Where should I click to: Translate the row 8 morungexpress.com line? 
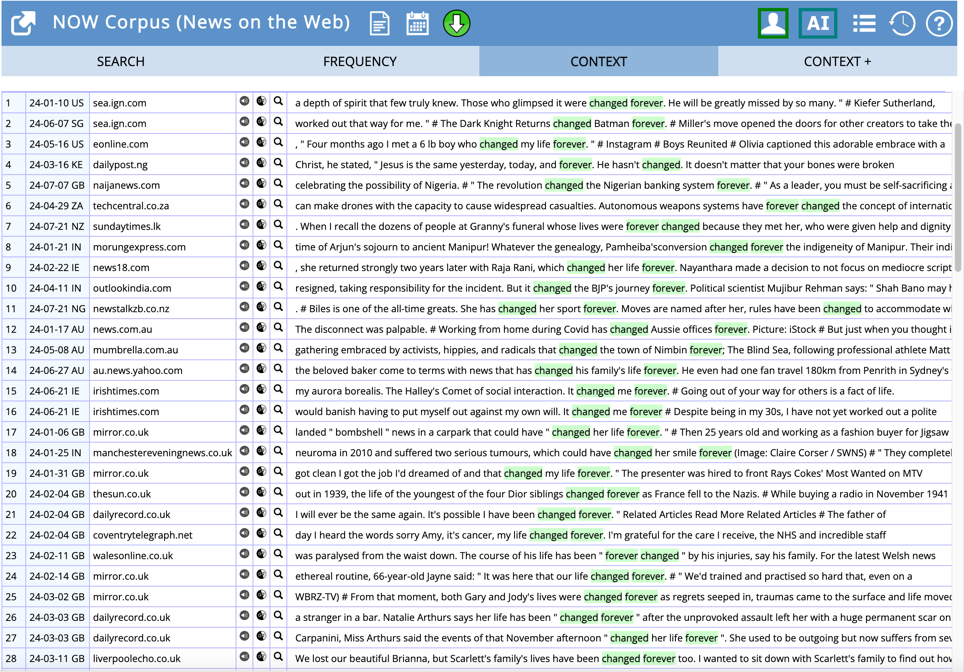(x=261, y=245)
